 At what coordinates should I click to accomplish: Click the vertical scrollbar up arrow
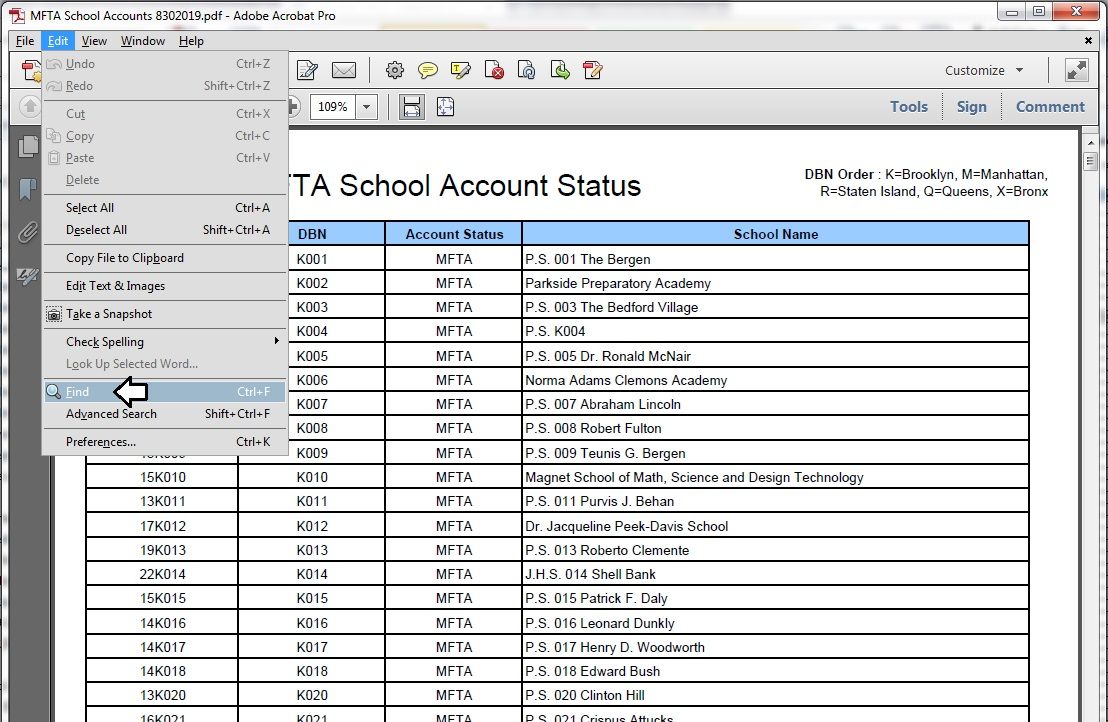click(1090, 142)
